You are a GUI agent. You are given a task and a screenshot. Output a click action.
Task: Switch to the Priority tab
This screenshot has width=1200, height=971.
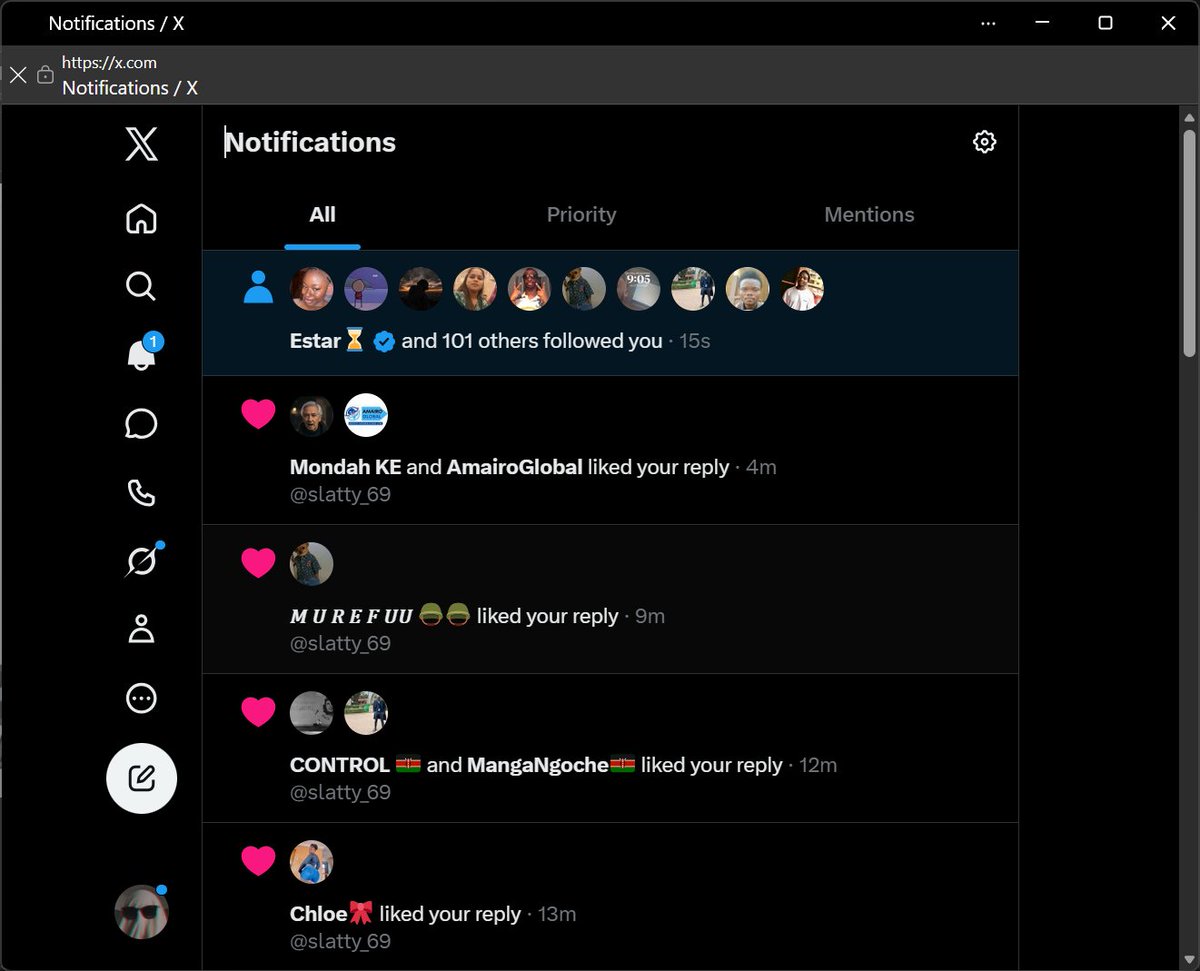pyautogui.click(x=581, y=215)
